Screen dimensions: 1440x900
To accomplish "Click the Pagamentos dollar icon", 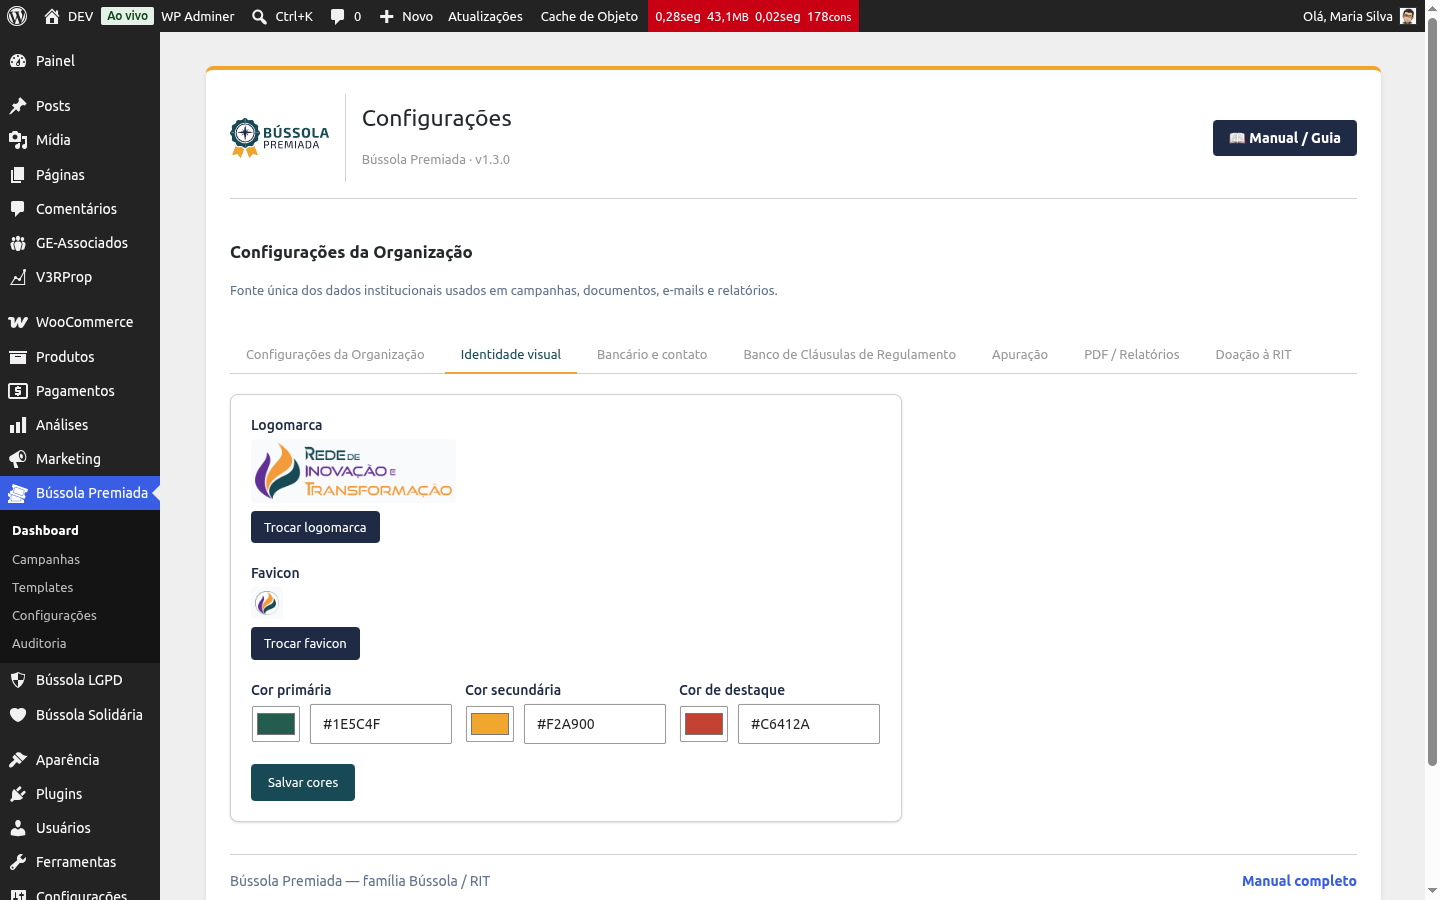I will click(18, 391).
